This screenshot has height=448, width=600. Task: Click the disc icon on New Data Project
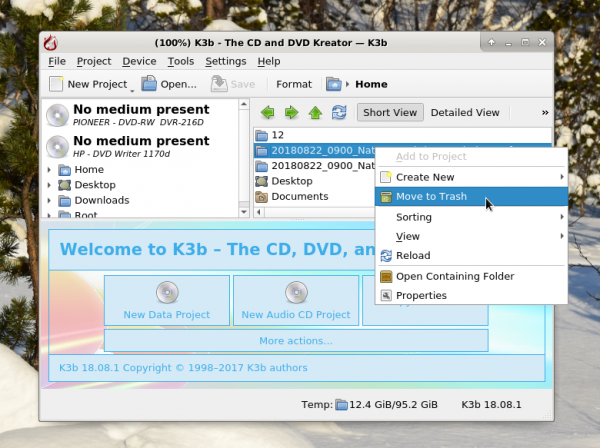click(167, 292)
